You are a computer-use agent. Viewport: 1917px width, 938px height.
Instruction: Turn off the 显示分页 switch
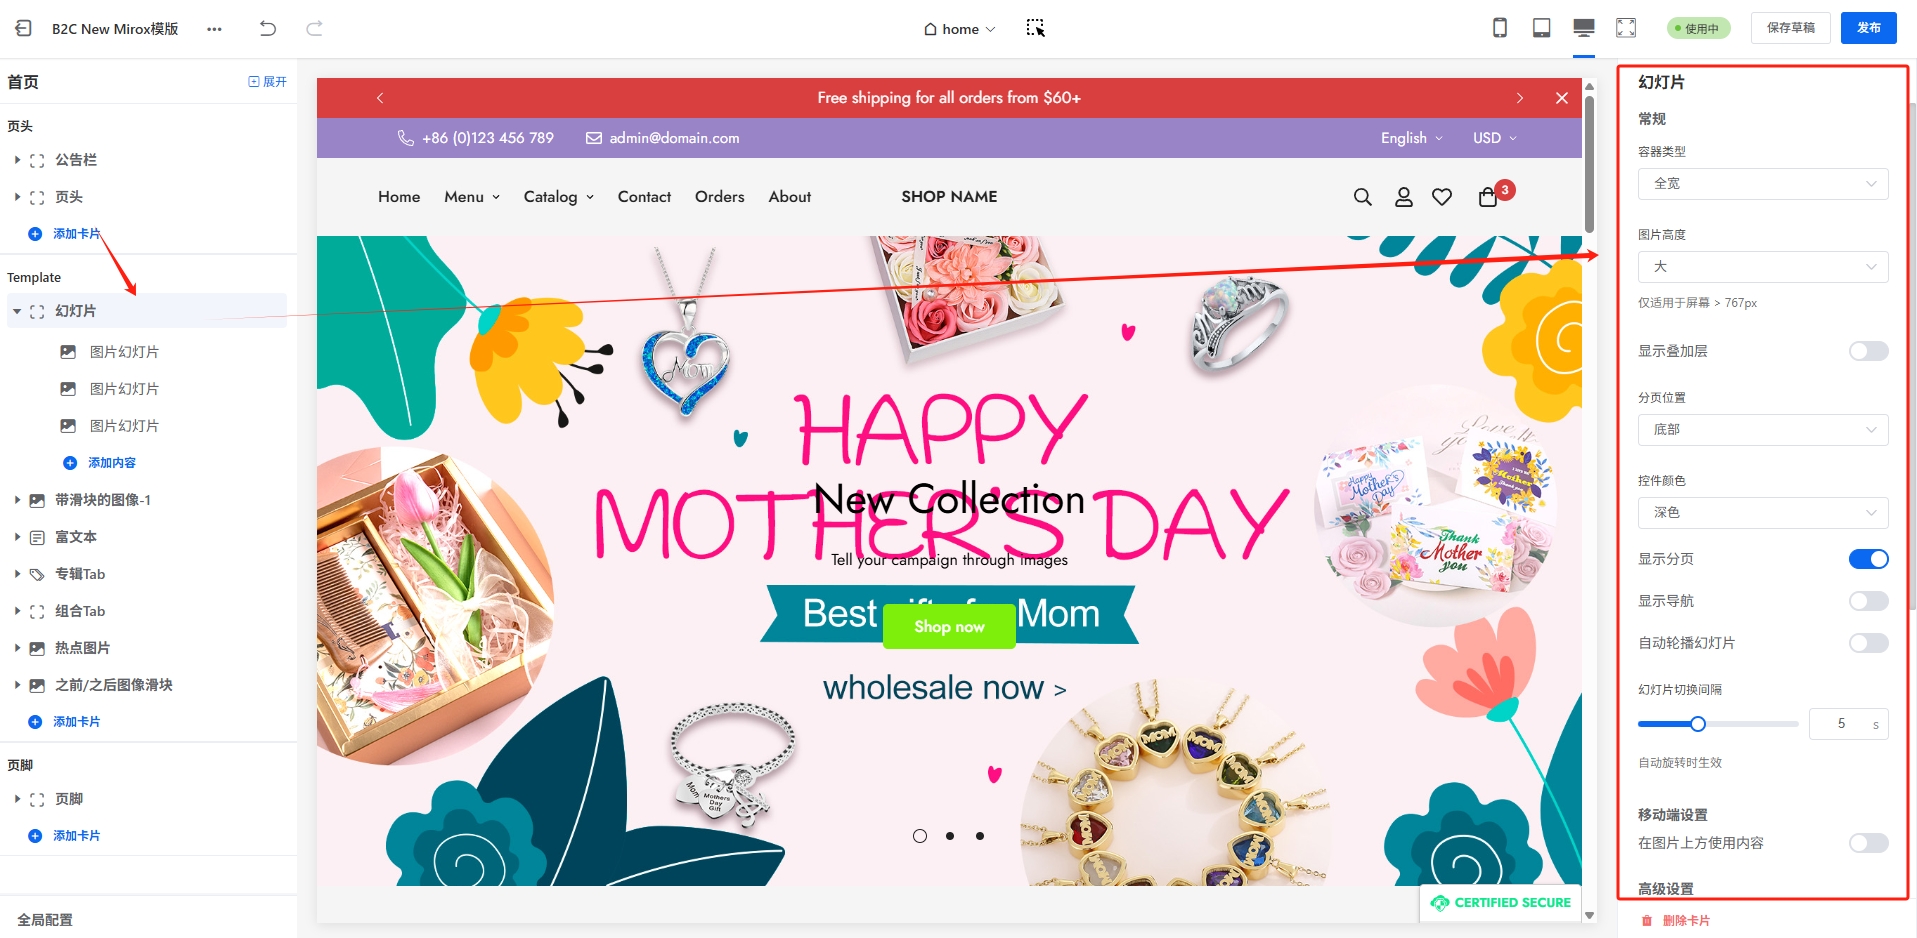tap(1868, 559)
